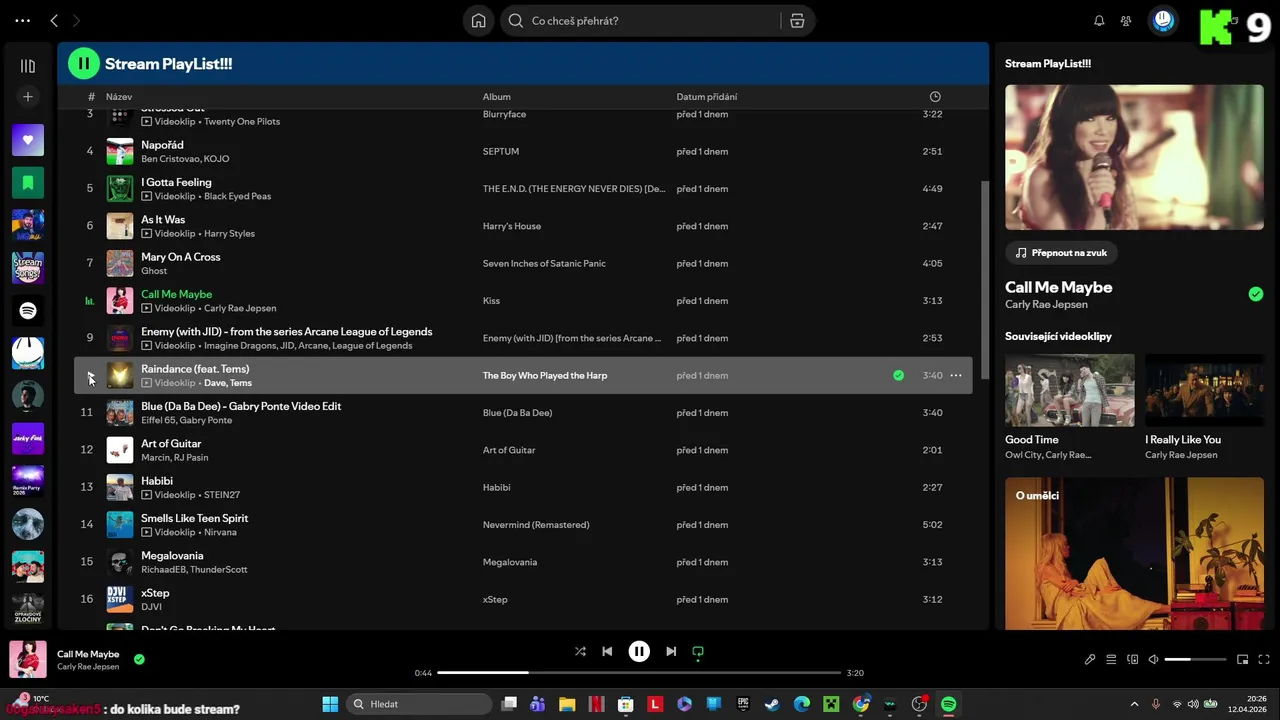Open the Call Me Maybe track title in the list

[x=176, y=294]
